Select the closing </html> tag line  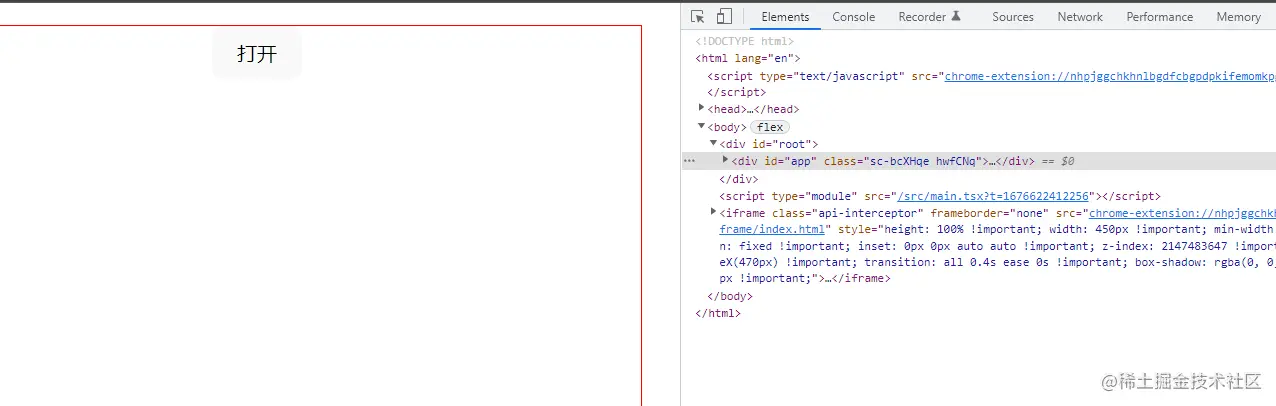(x=718, y=313)
